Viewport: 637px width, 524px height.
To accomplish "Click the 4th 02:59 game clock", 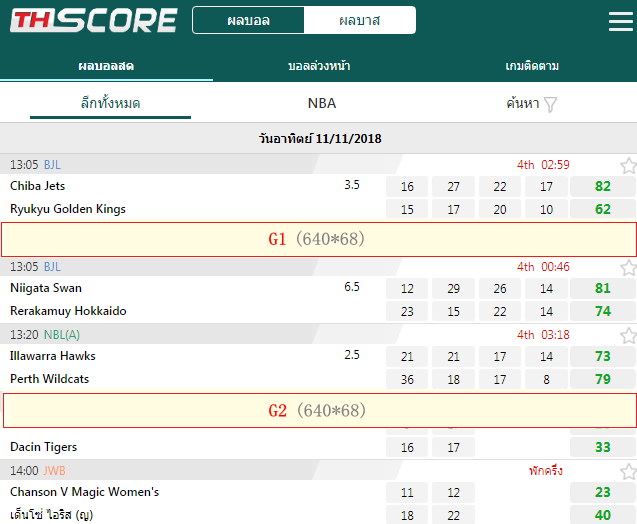I will click(x=543, y=165).
